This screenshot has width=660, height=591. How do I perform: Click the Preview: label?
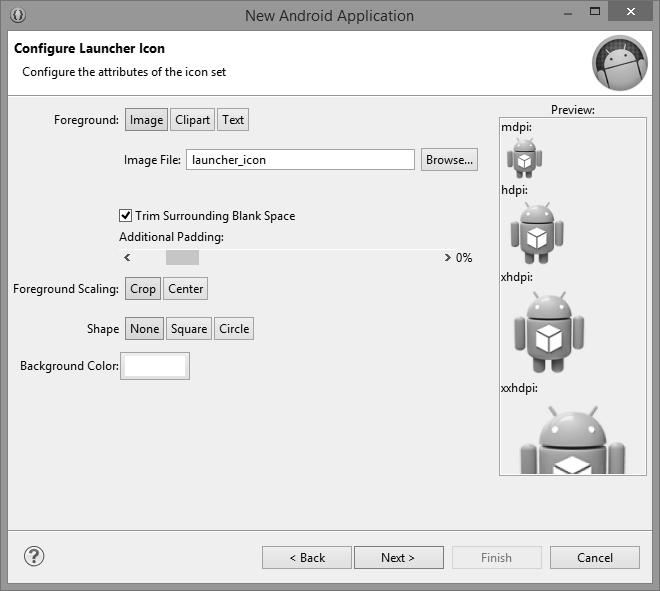[572, 110]
